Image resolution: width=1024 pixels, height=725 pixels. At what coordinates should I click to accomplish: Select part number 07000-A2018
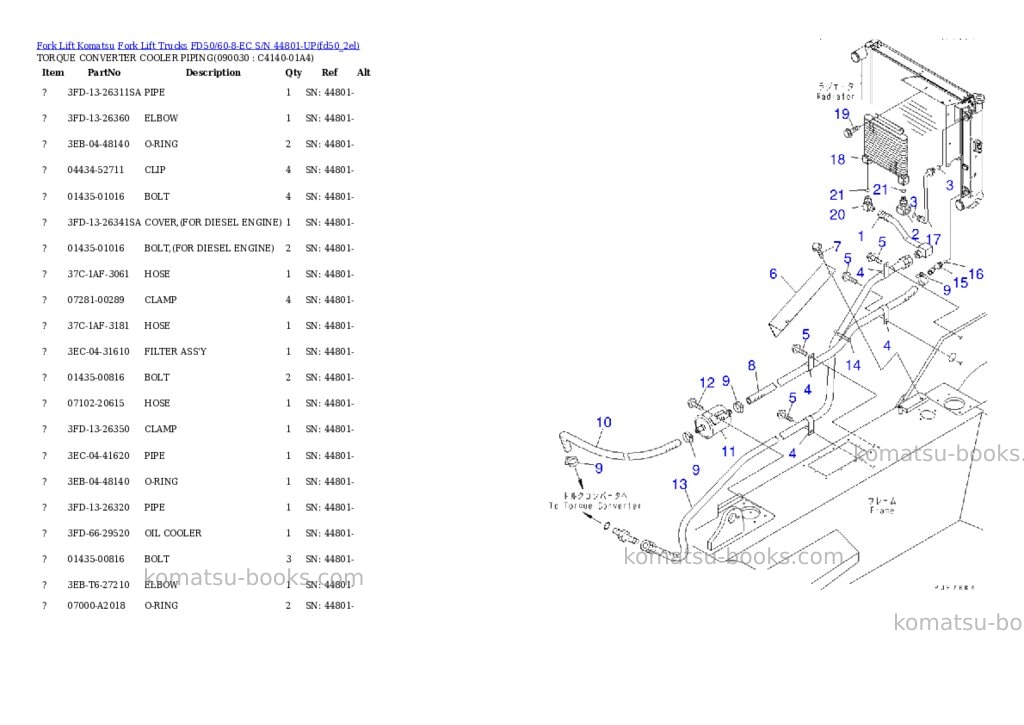click(x=96, y=605)
